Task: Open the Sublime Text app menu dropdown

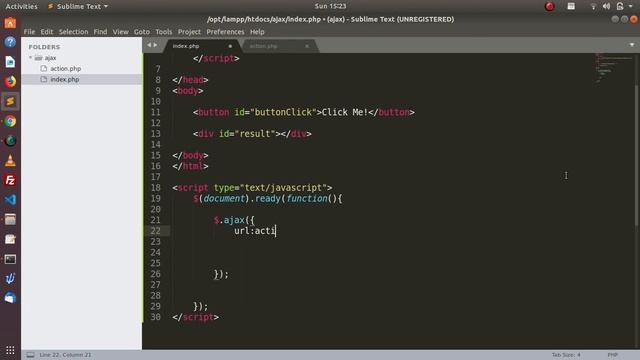Action: click(x=78, y=6)
